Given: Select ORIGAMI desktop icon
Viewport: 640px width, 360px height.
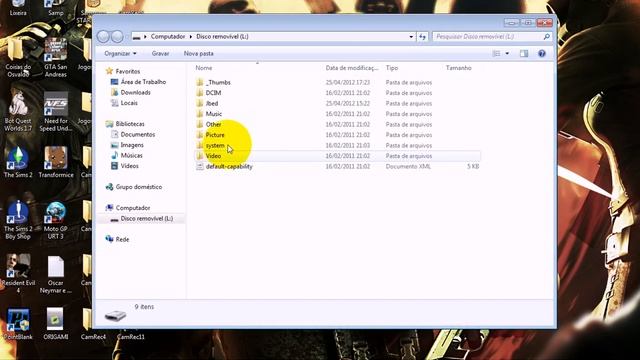Looking at the screenshot, I should 55,324.
